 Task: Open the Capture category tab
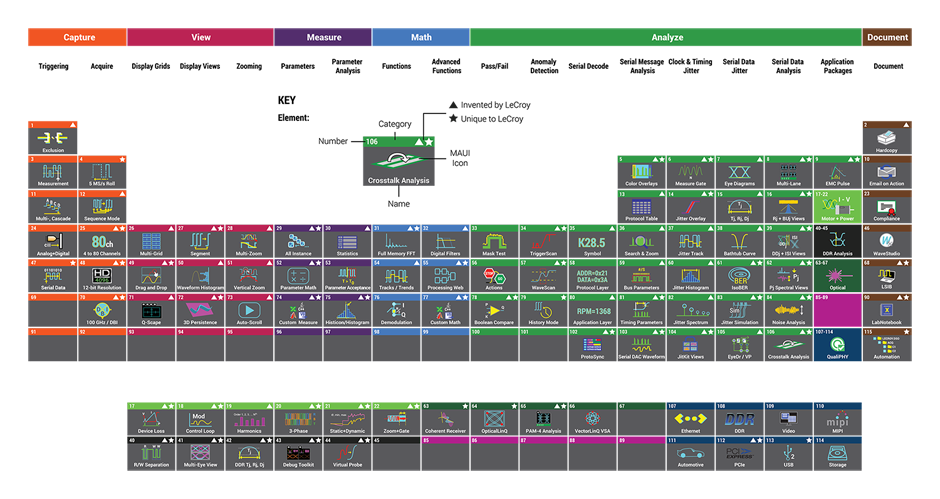click(x=77, y=38)
